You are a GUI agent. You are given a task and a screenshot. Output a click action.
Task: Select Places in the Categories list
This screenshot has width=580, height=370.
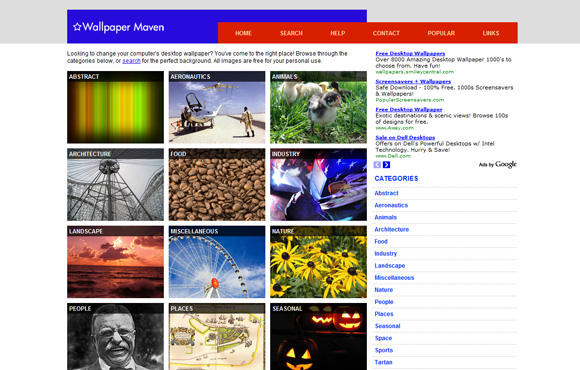click(x=384, y=314)
